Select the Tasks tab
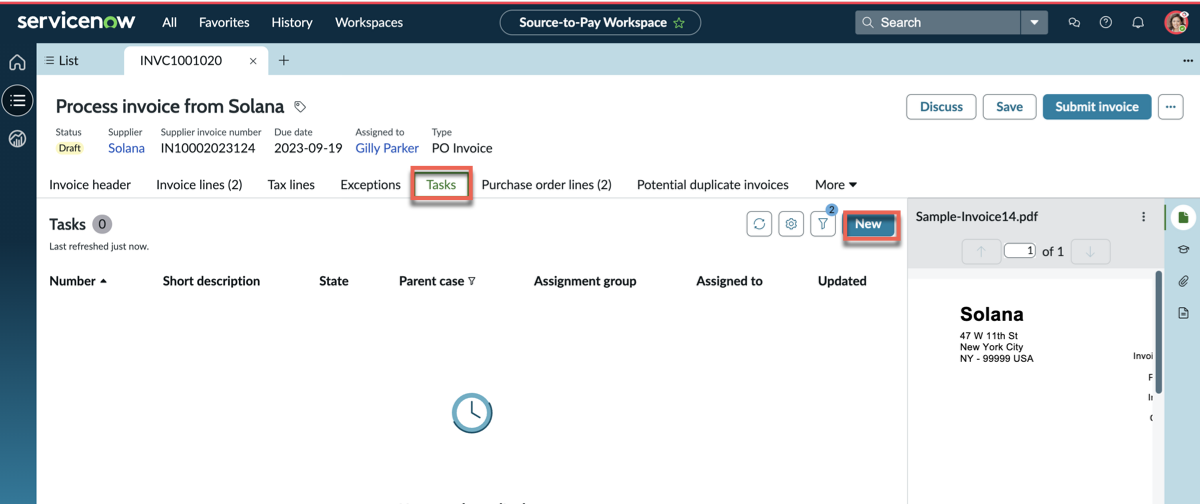Viewport: 1200px width, 504px height. [441, 185]
